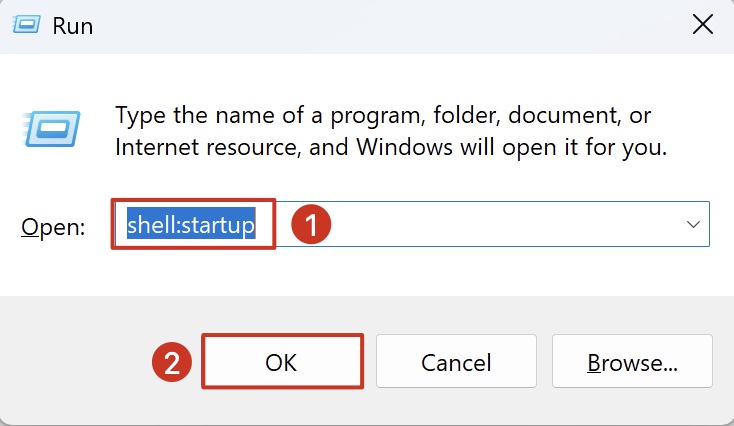Click the "Run" title text
The image size is (734, 426).
point(73,26)
